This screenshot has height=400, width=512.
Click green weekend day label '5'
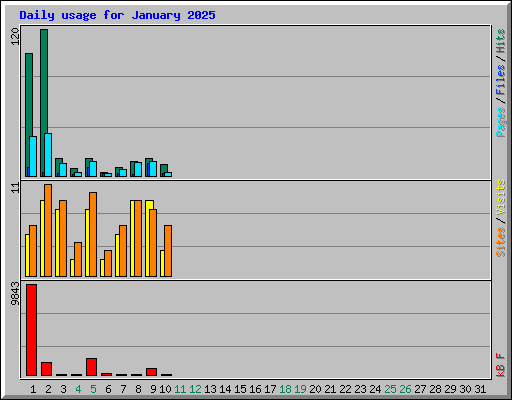pyautogui.click(x=93, y=389)
